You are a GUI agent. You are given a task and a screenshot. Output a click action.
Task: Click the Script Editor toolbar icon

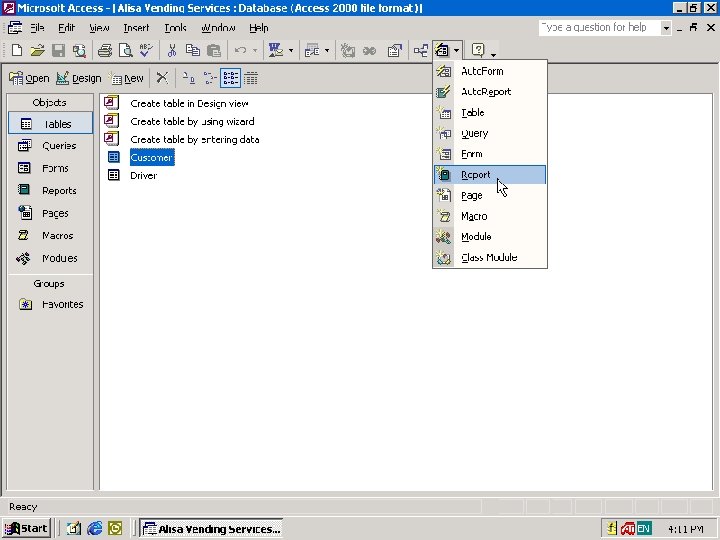pyautogui.click(x=370, y=50)
